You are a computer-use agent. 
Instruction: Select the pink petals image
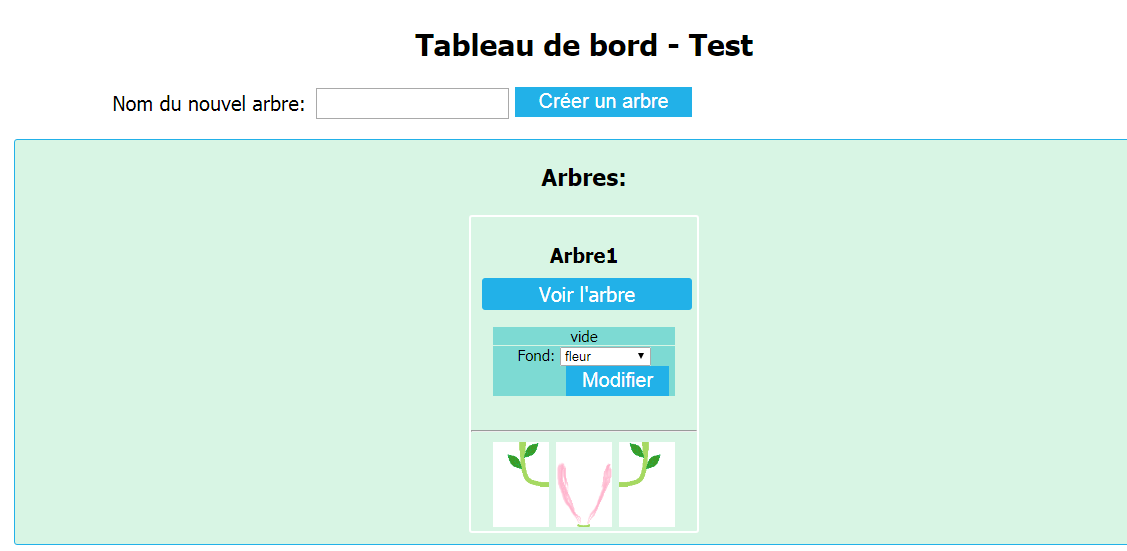coord(584,484)
